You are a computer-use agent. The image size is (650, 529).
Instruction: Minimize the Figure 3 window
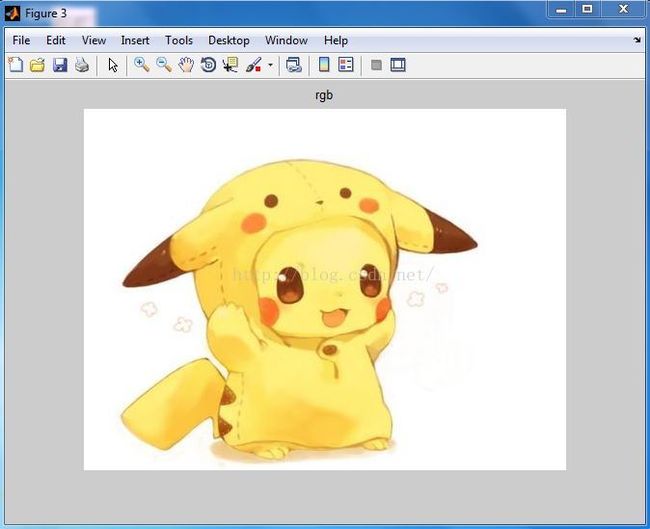pos(561,10)
